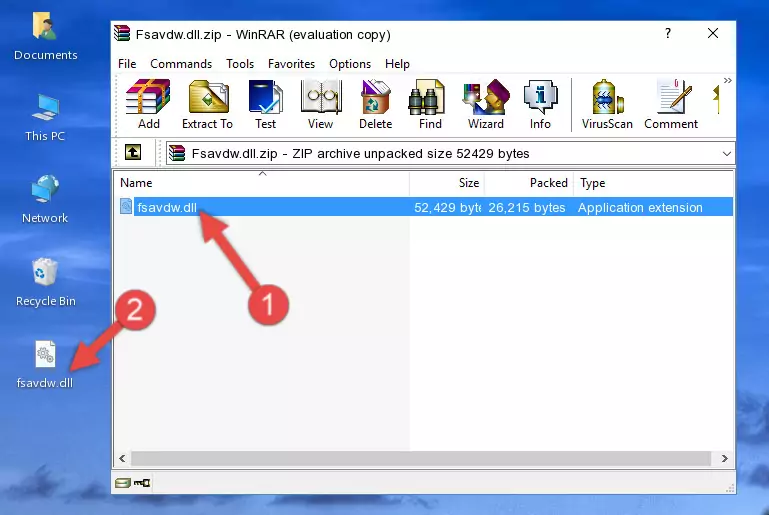Expand hidden toolbar items chevron
The width and height of the screenshot is (769, 515).
point(727,80)
